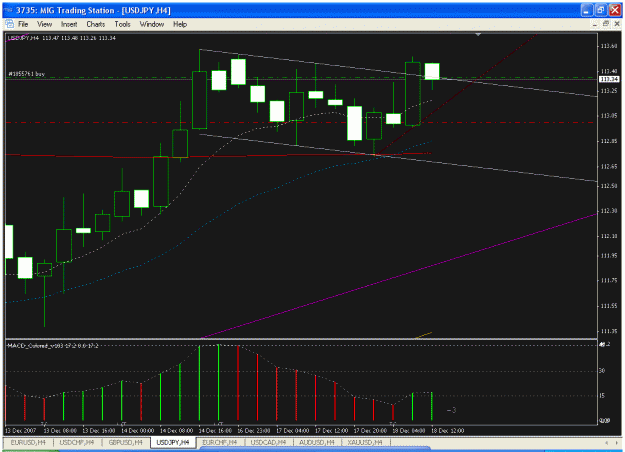Click the 113.60 price scale label
The height and width of the screenshot is (452, 625).
[x=609, y=46]
